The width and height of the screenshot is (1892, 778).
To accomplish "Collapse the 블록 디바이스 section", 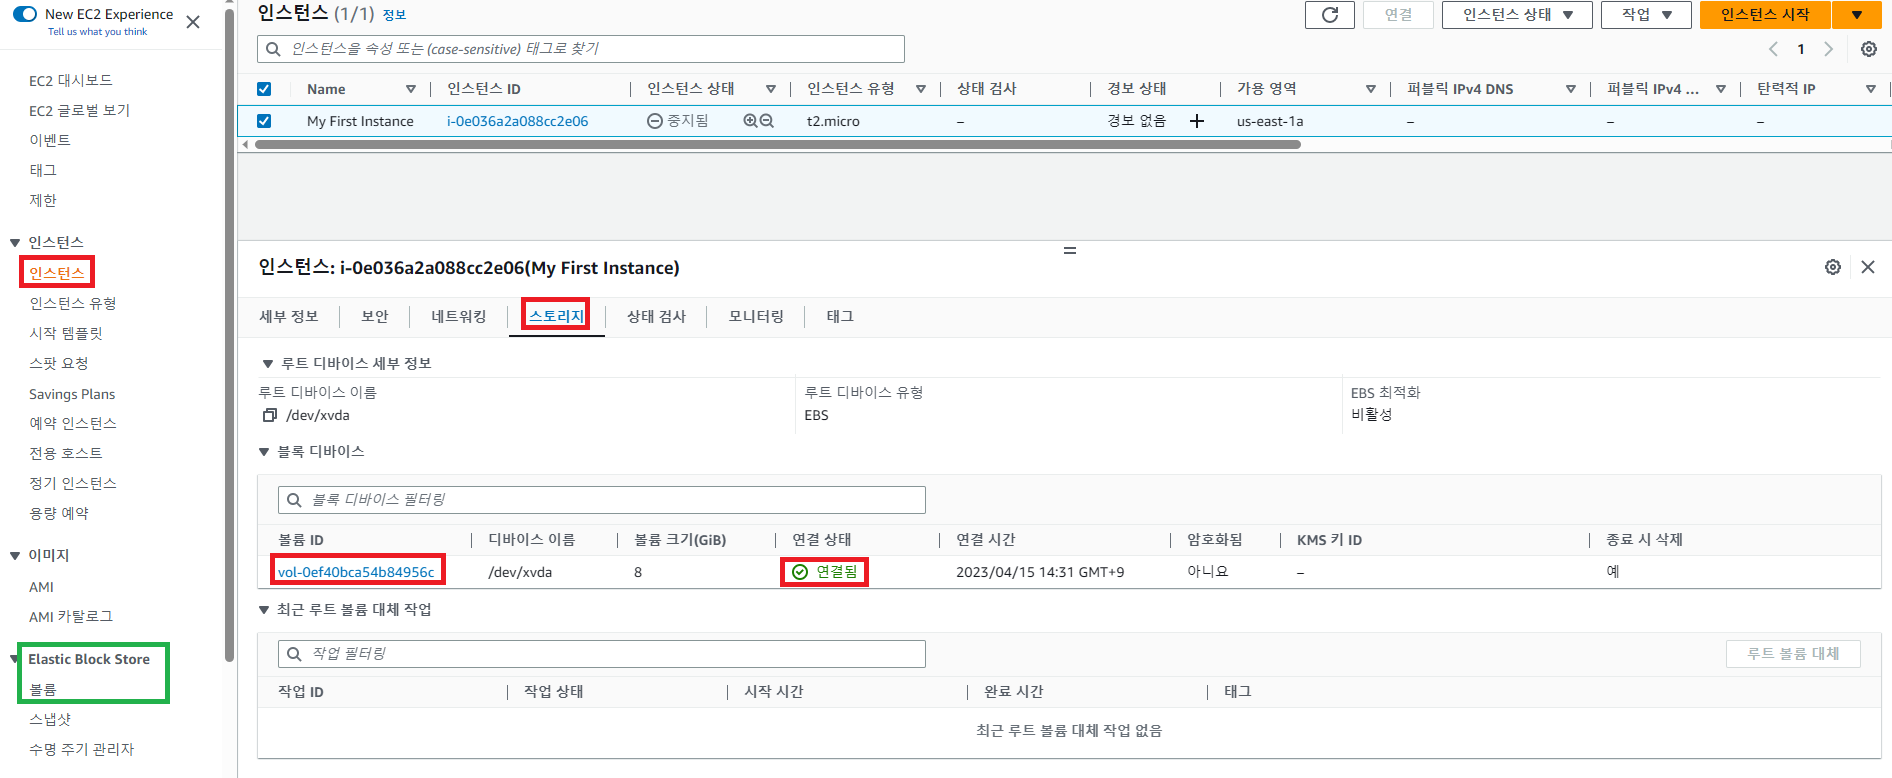I will (264, 452).
